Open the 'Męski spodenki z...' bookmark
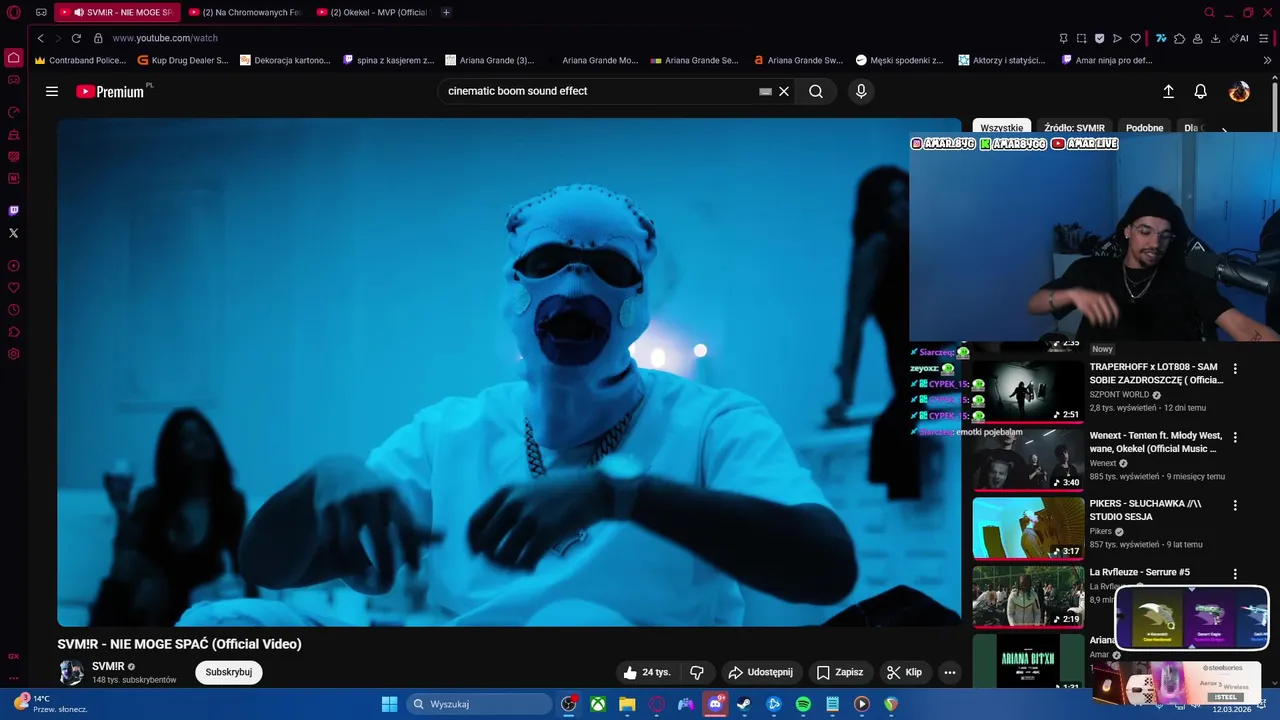Screen dimensions: 1280x720 (x=899, y=60)
